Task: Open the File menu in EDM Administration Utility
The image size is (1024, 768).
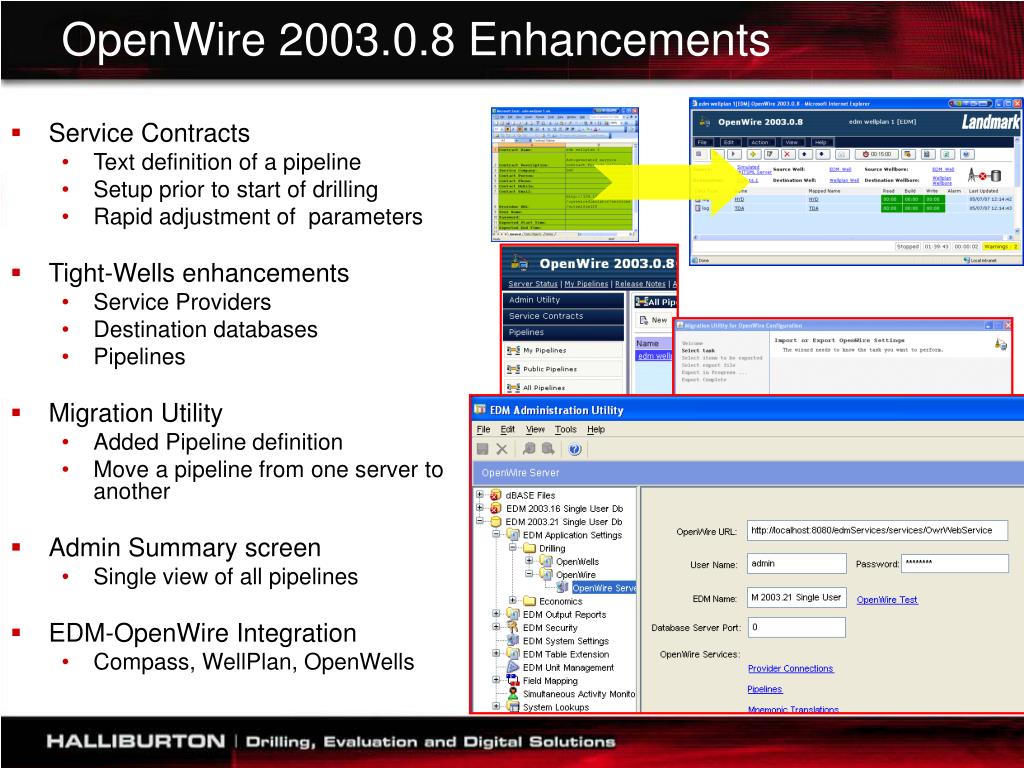Action: tap(483, 430)
